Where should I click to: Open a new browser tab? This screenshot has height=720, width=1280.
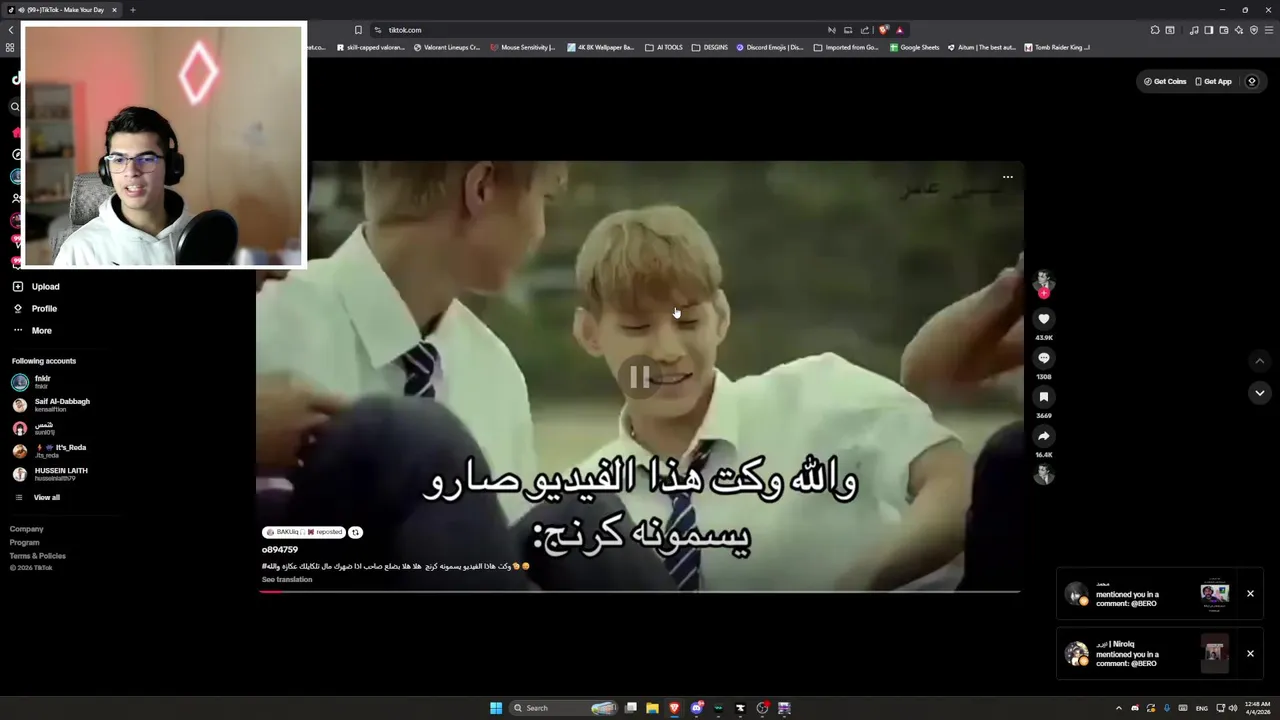[x=132, y=10]
